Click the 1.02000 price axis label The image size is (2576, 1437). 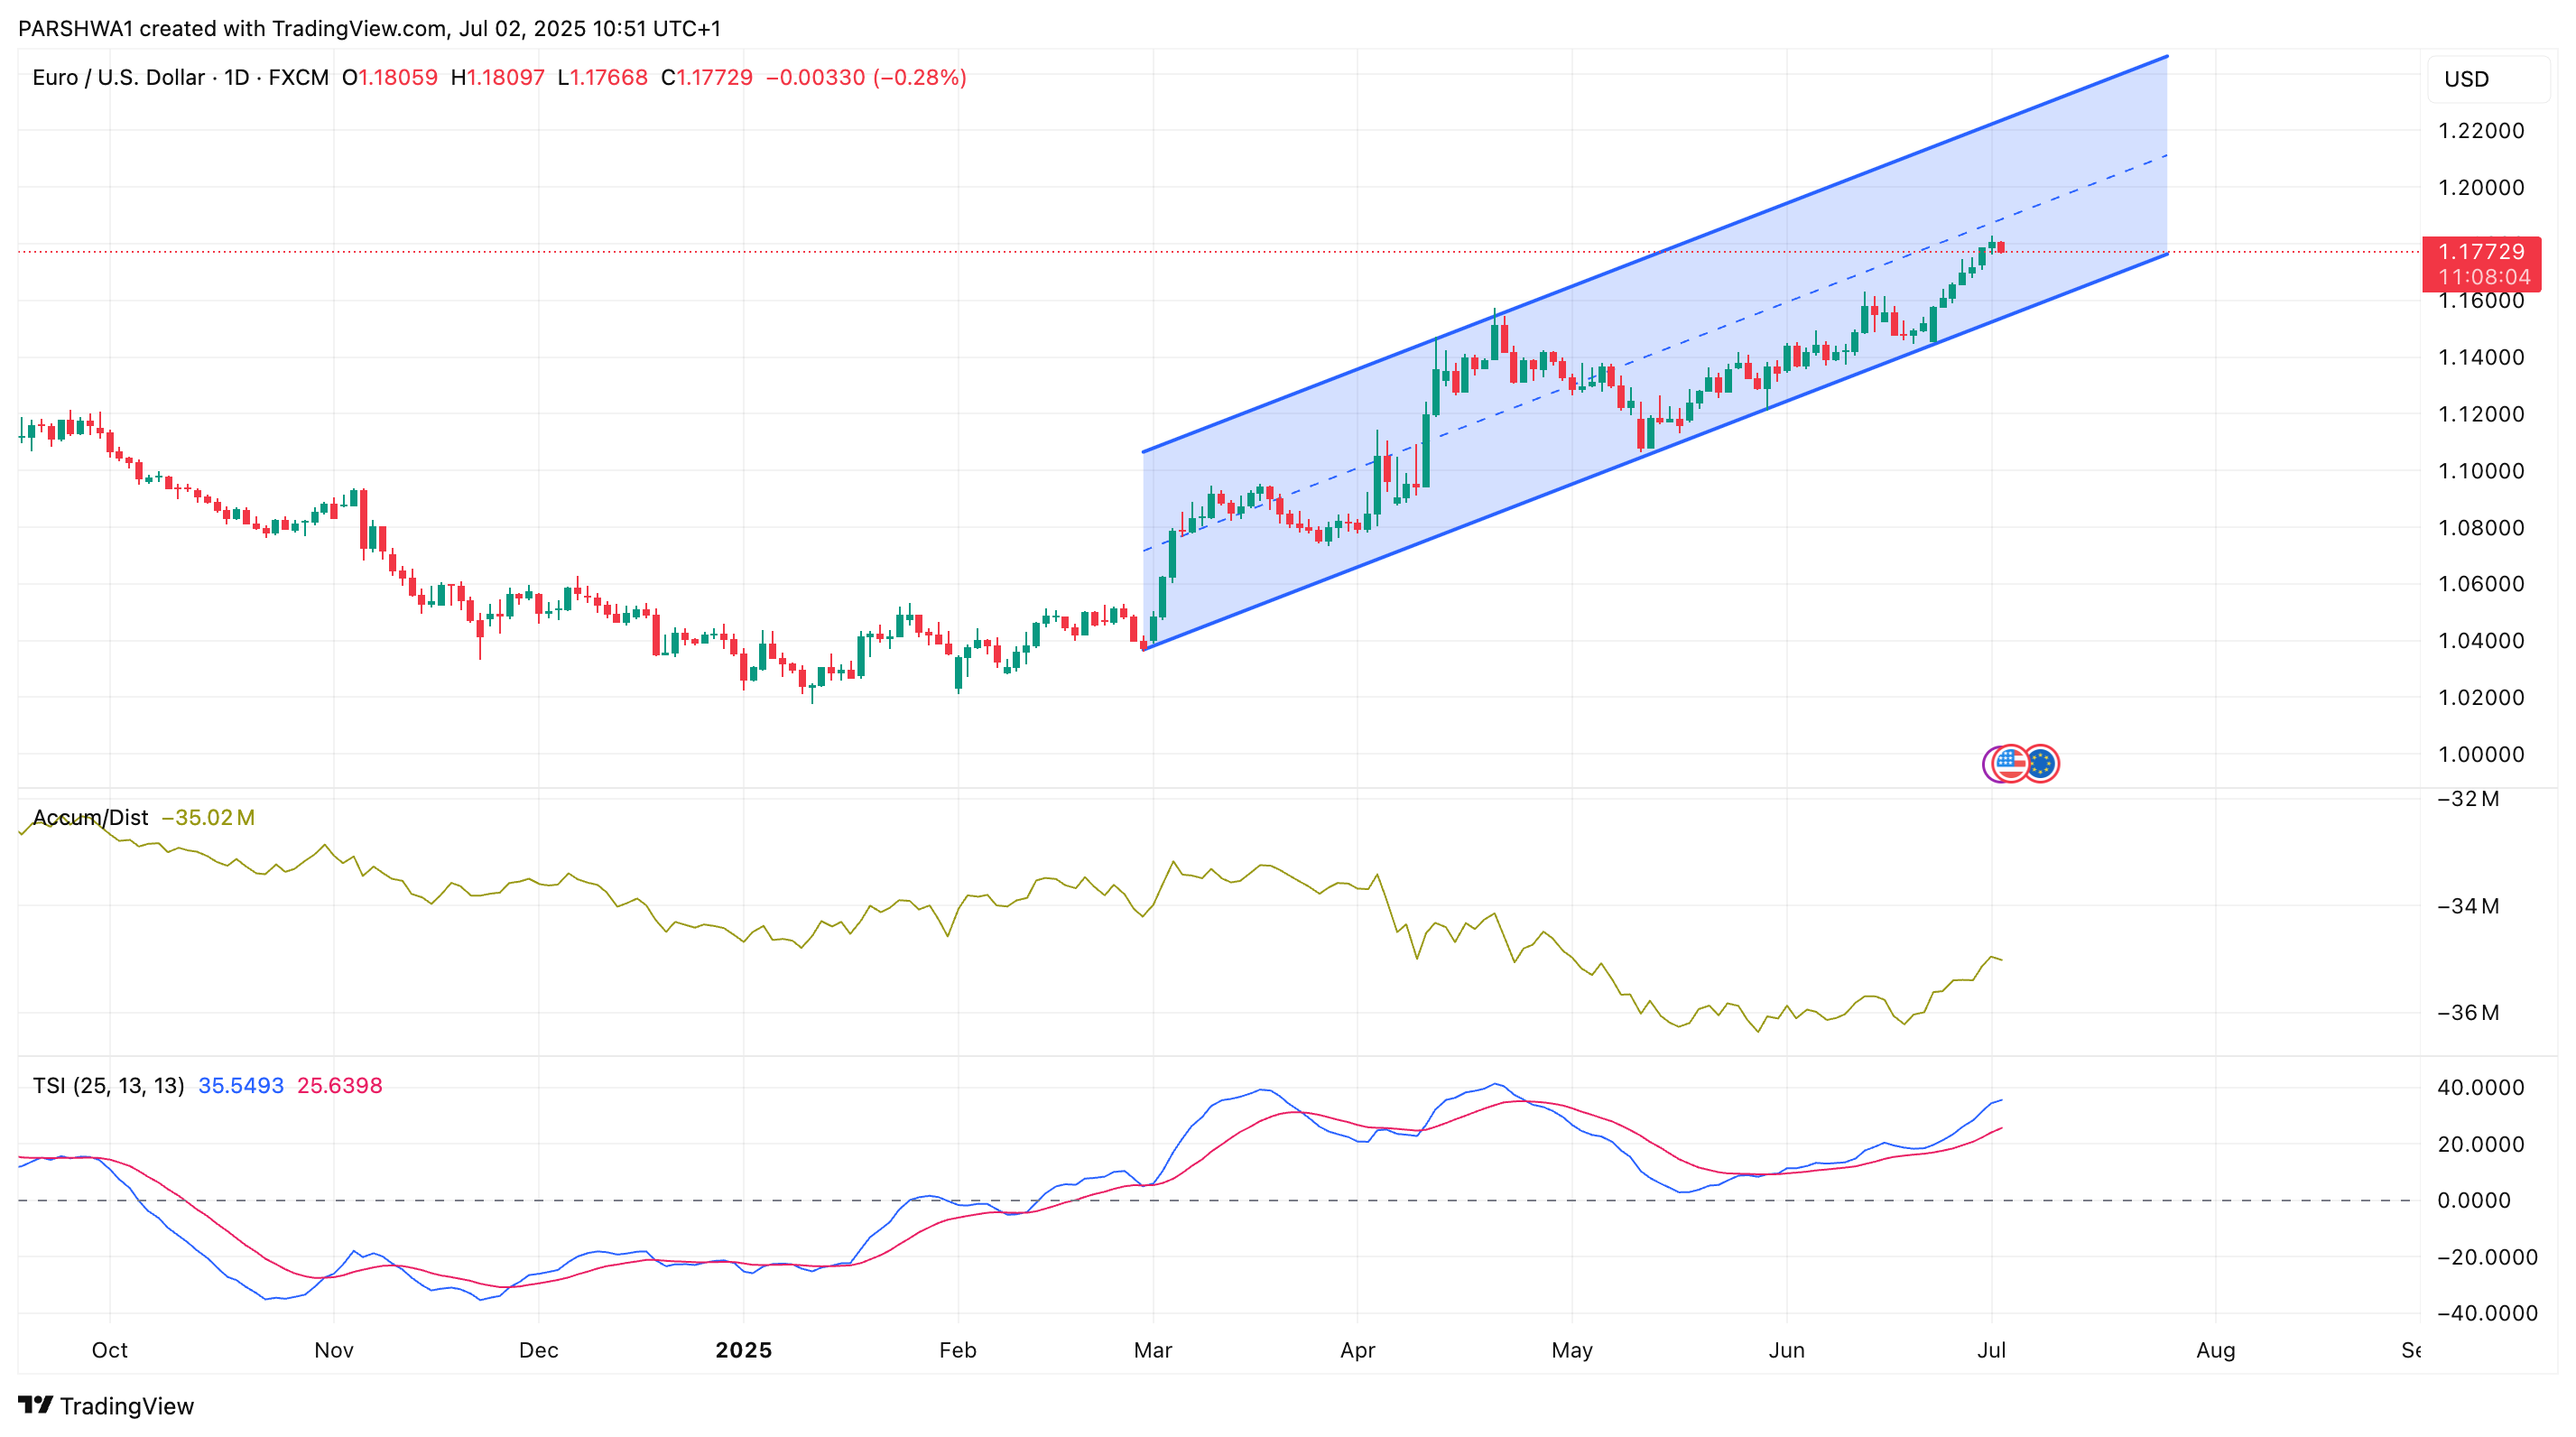[x=2481, y=697]
